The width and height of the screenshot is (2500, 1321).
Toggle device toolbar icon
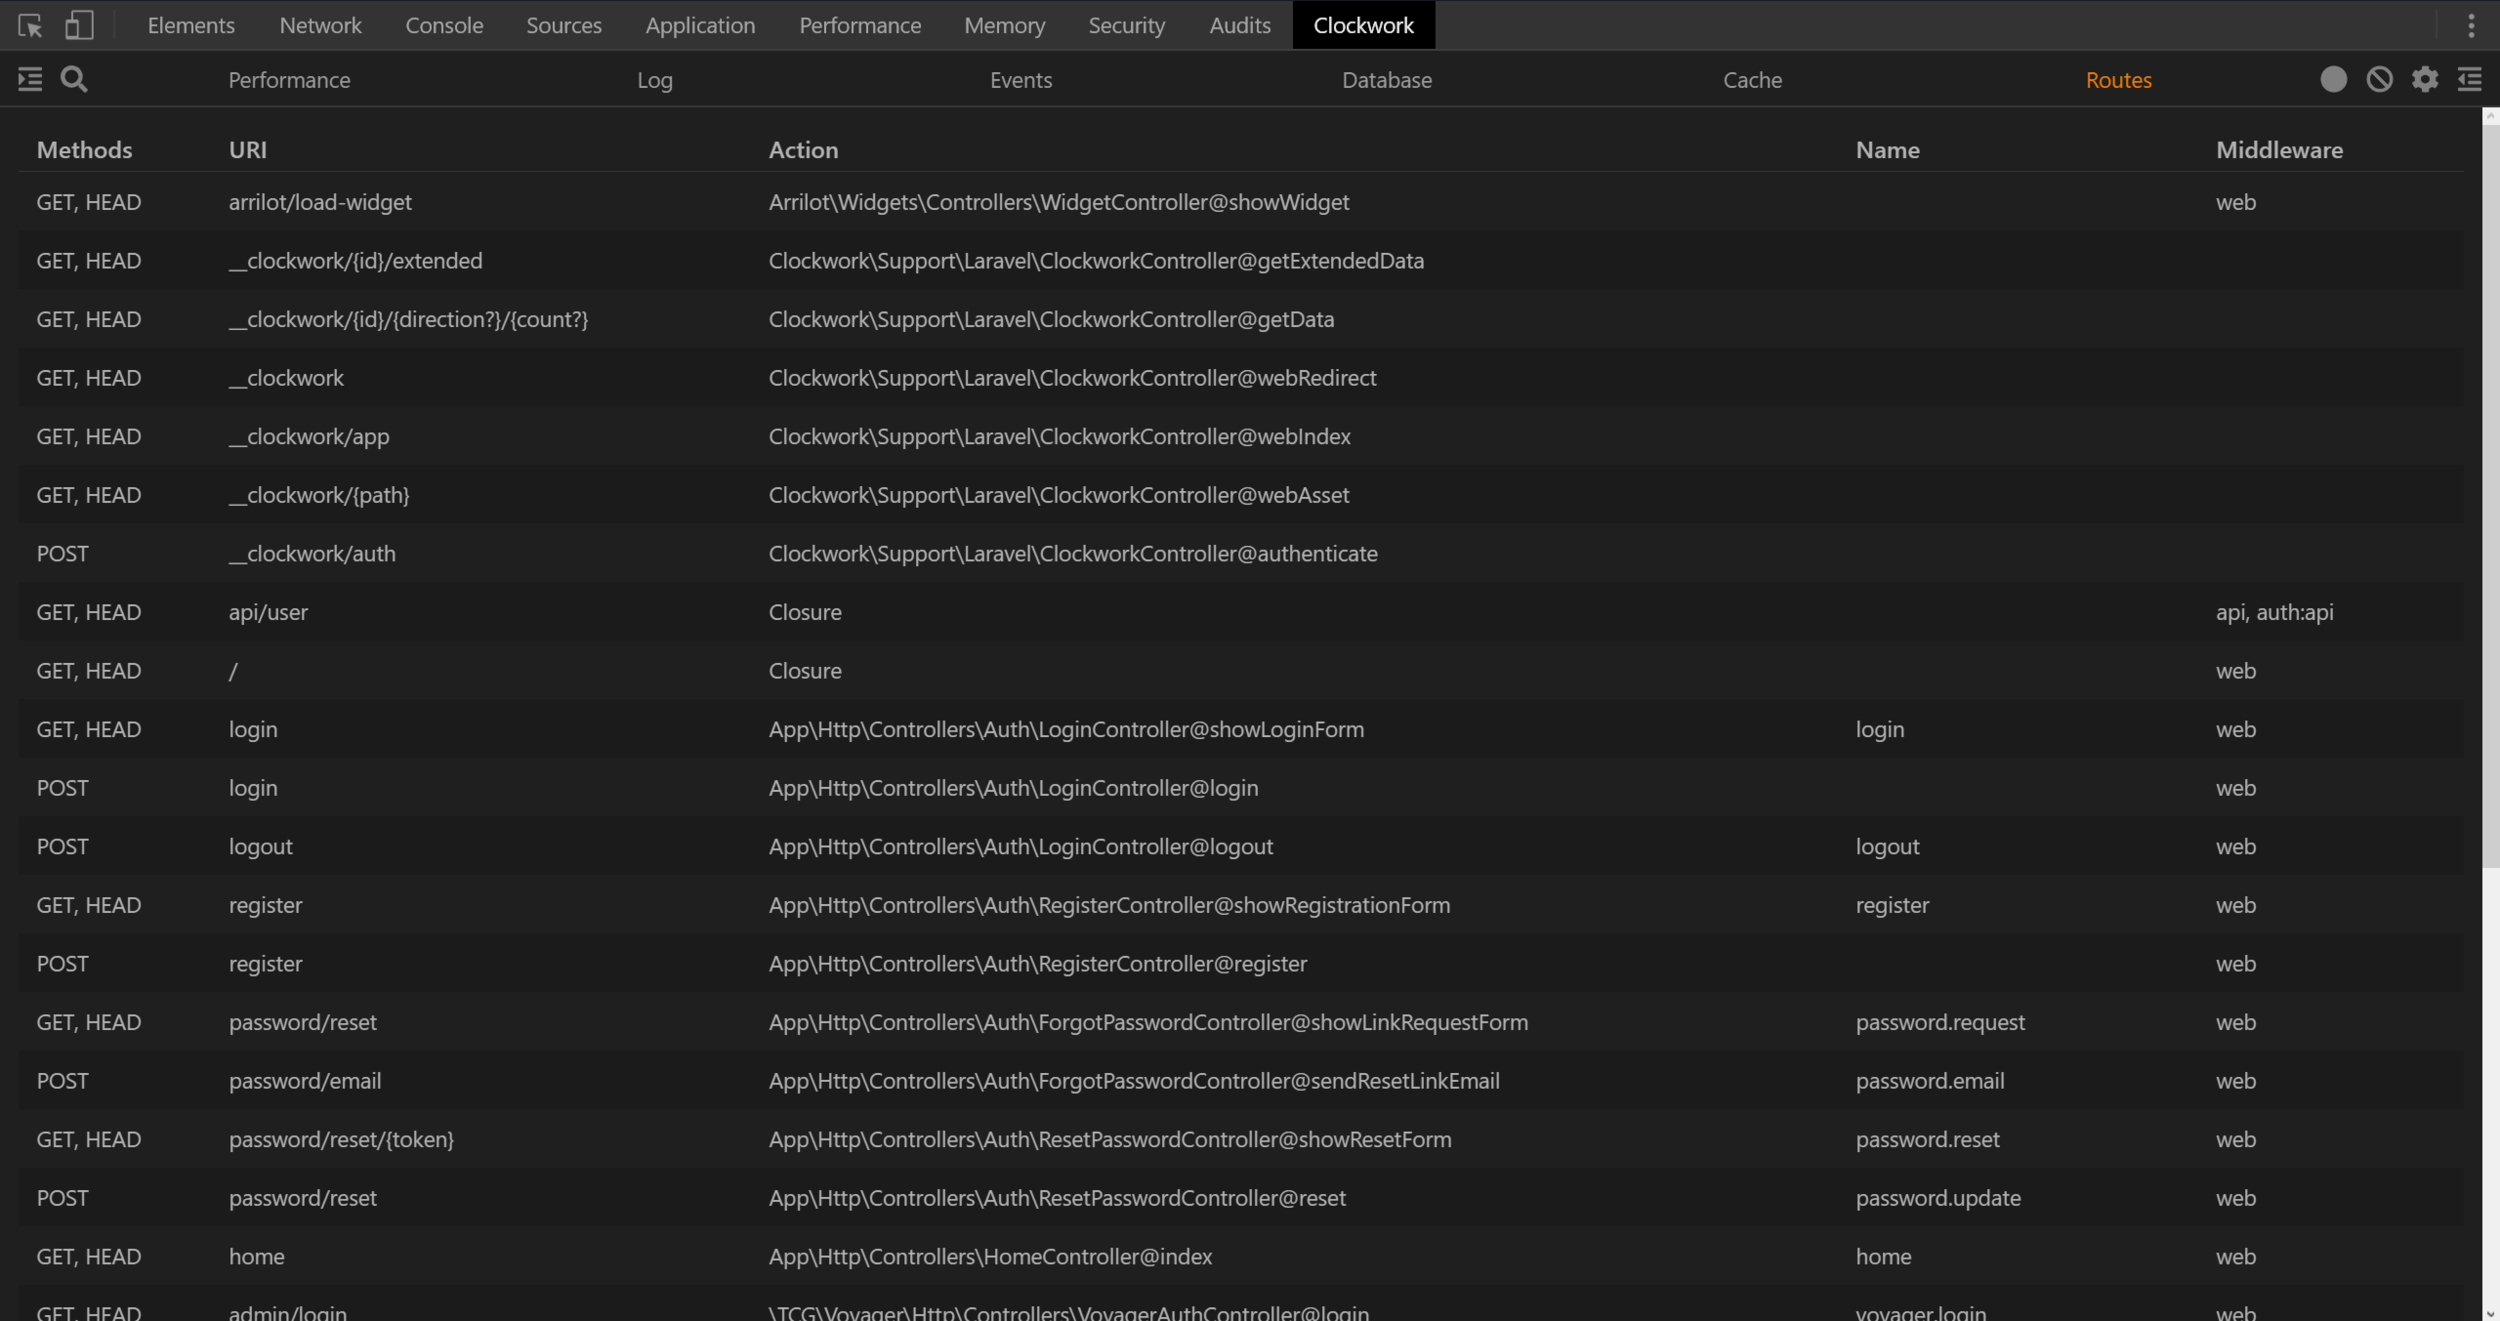tap(79, 25)
